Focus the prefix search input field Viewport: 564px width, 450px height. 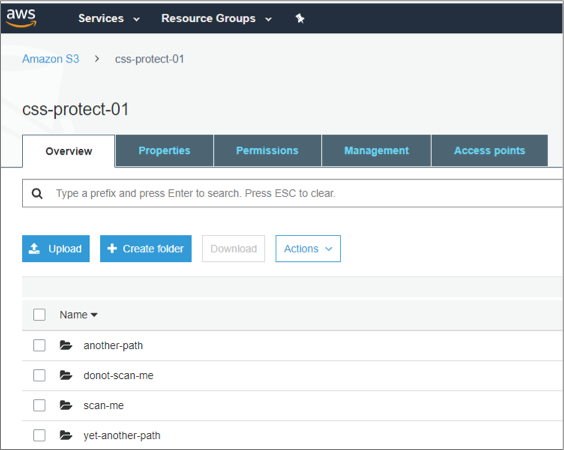coord(293,194)
